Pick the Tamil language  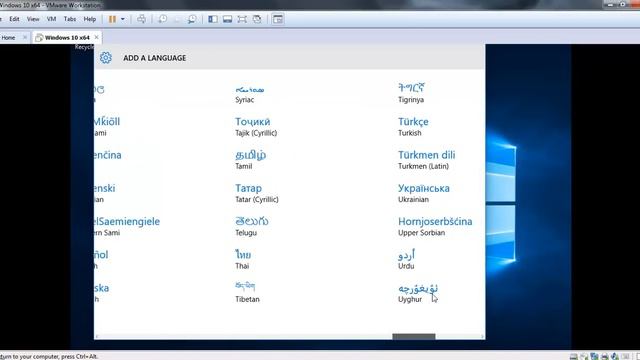pos(251,160)
